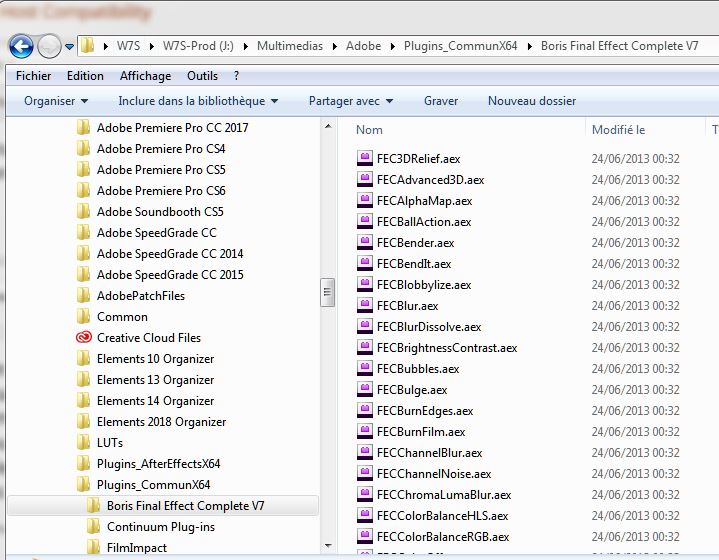719x560 pixels.
Task: Open the Edition menu
Action: tap(85, 76)
